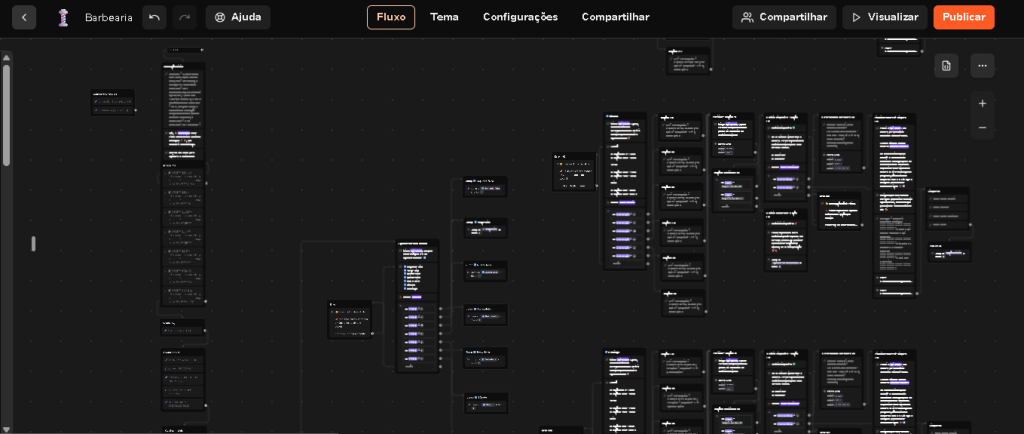The image size is (1024, 434).
Task: Click the redo arrow icon
Action: (x=184, y=17)
